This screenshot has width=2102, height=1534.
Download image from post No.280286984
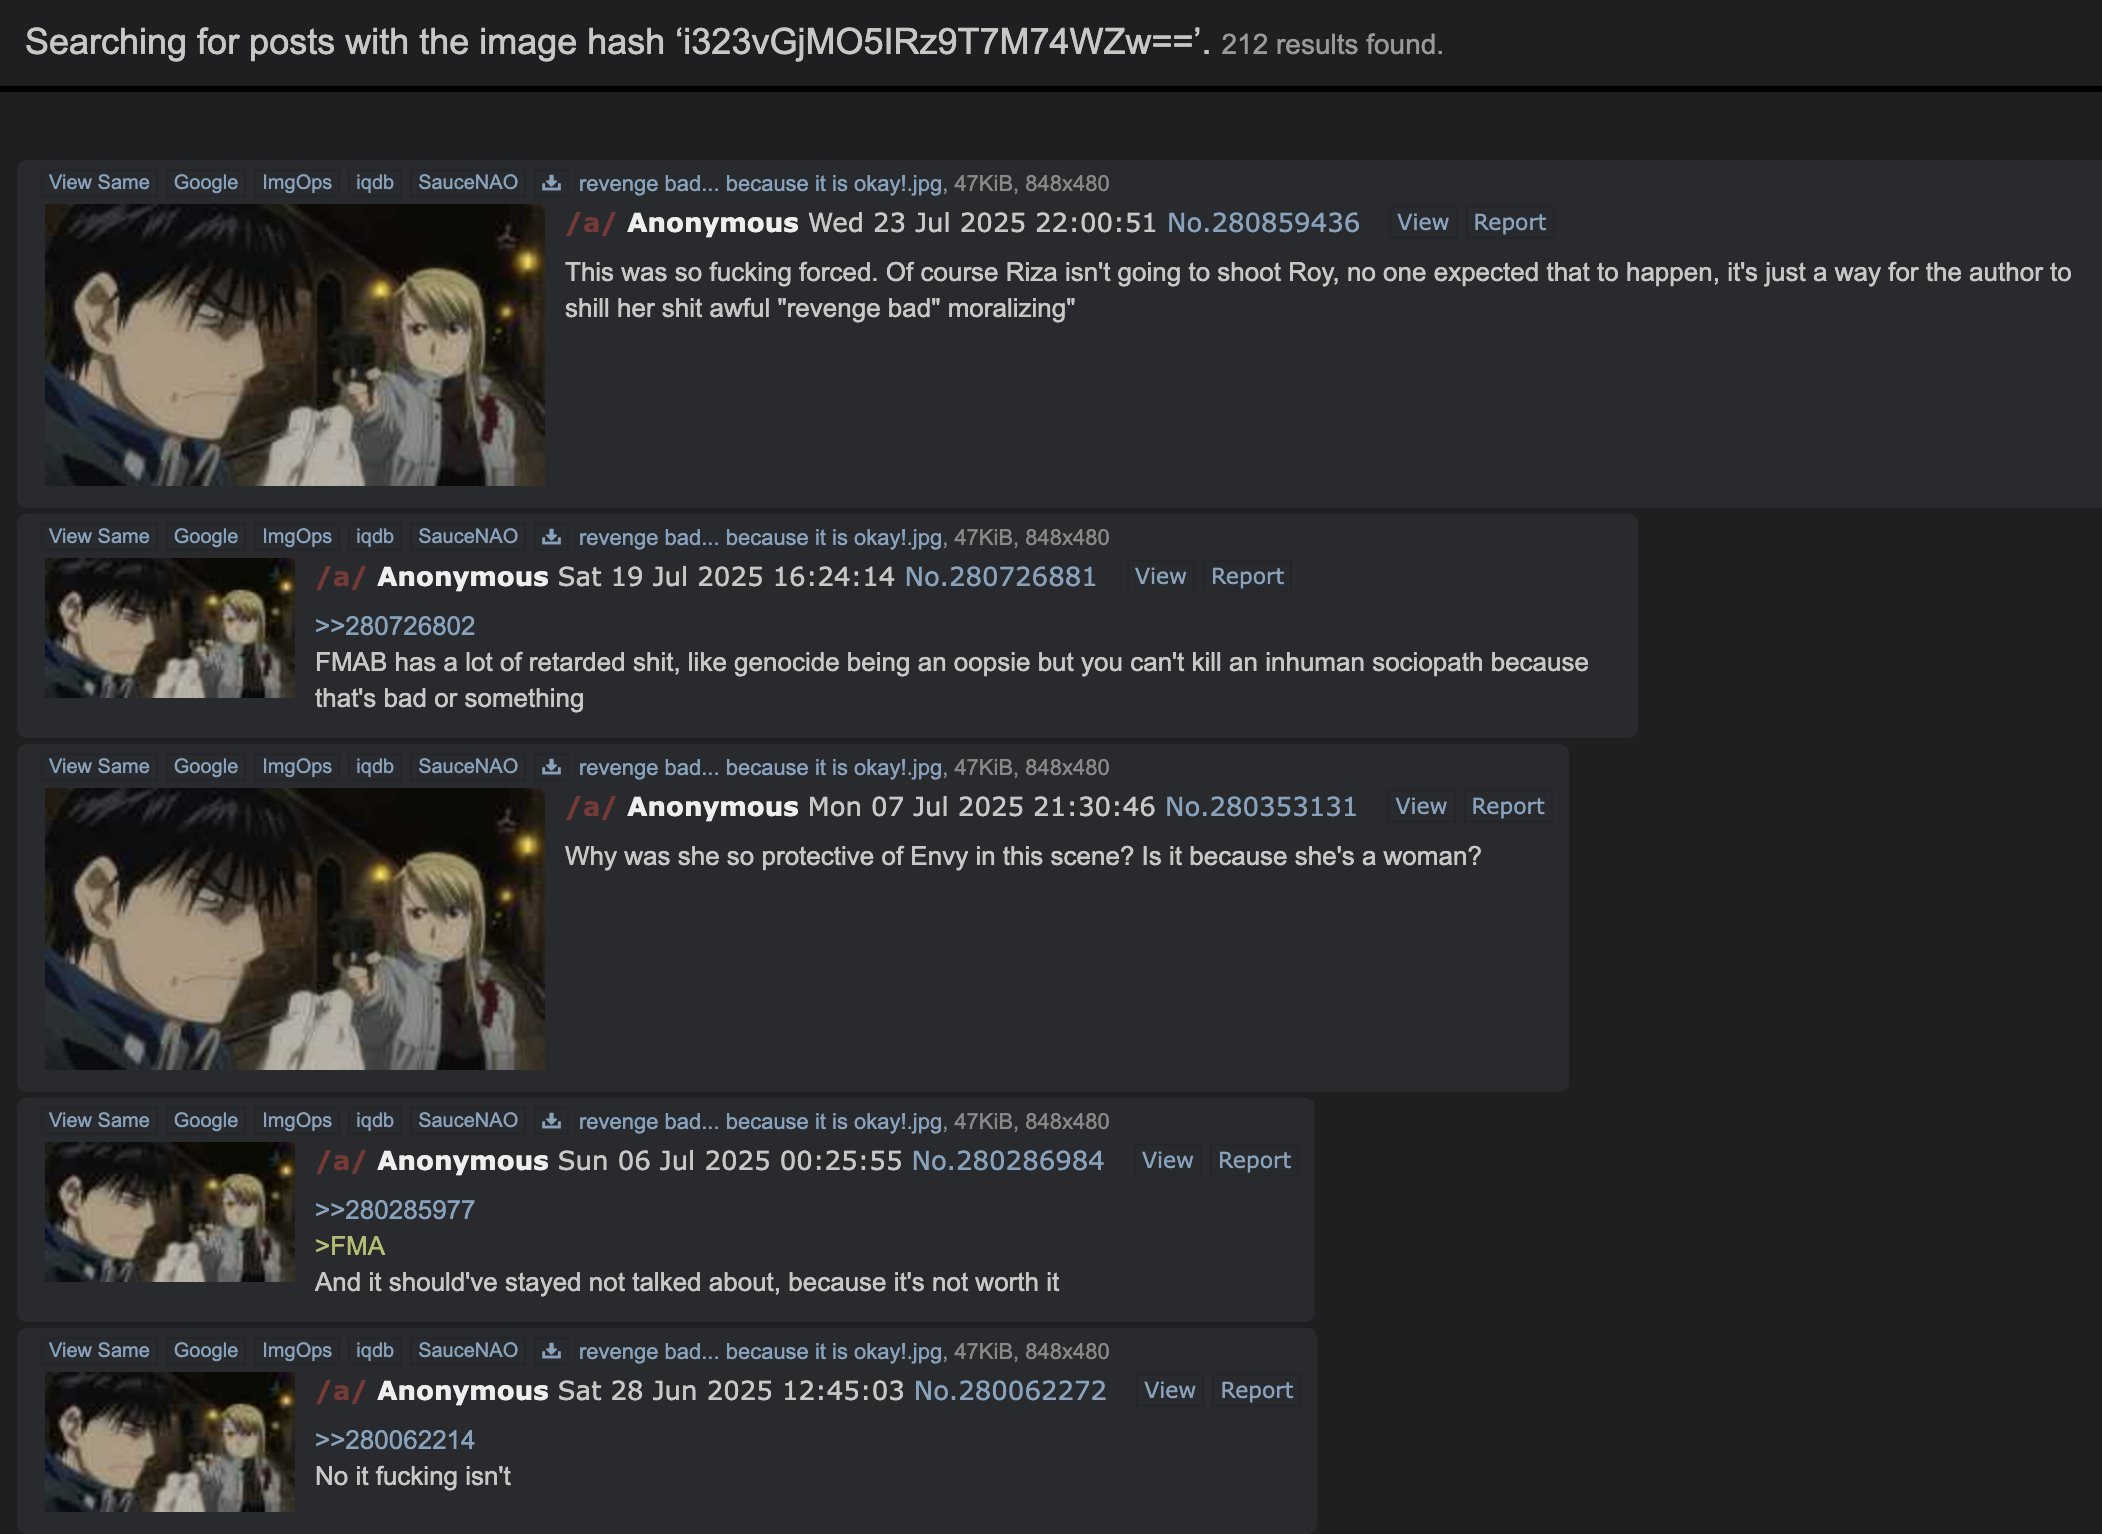(x=551, y=1121)
